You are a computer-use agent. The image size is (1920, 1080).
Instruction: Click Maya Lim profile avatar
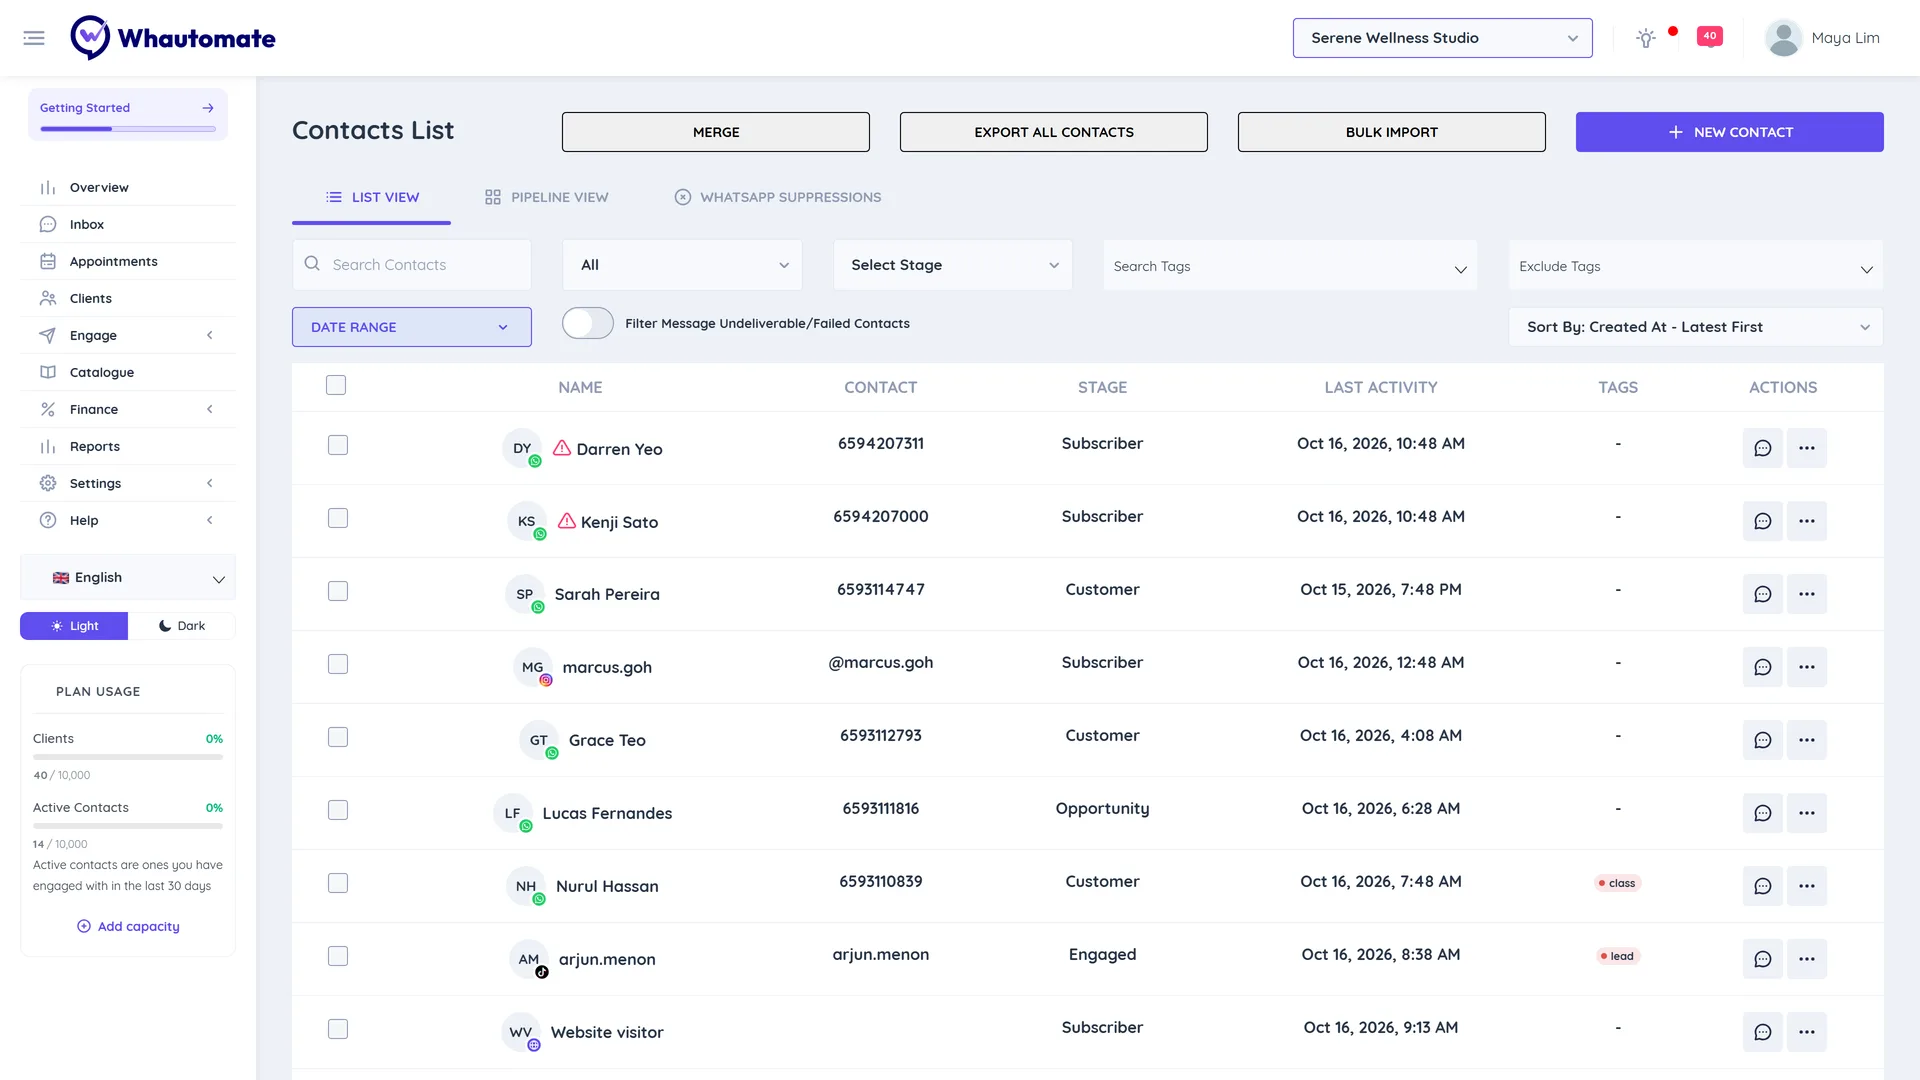(x=1783, y=38)
